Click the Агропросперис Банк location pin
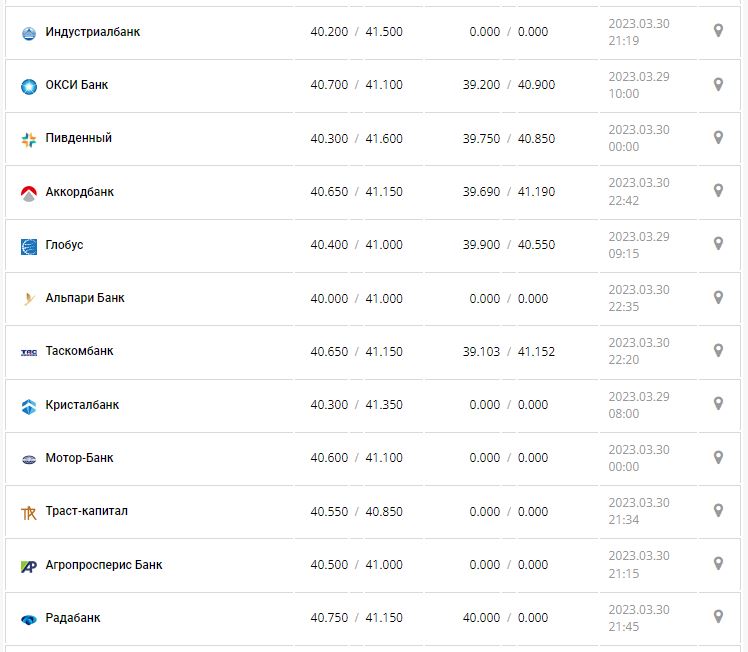Viewport: 748px width, 652px height. [718, 563]
